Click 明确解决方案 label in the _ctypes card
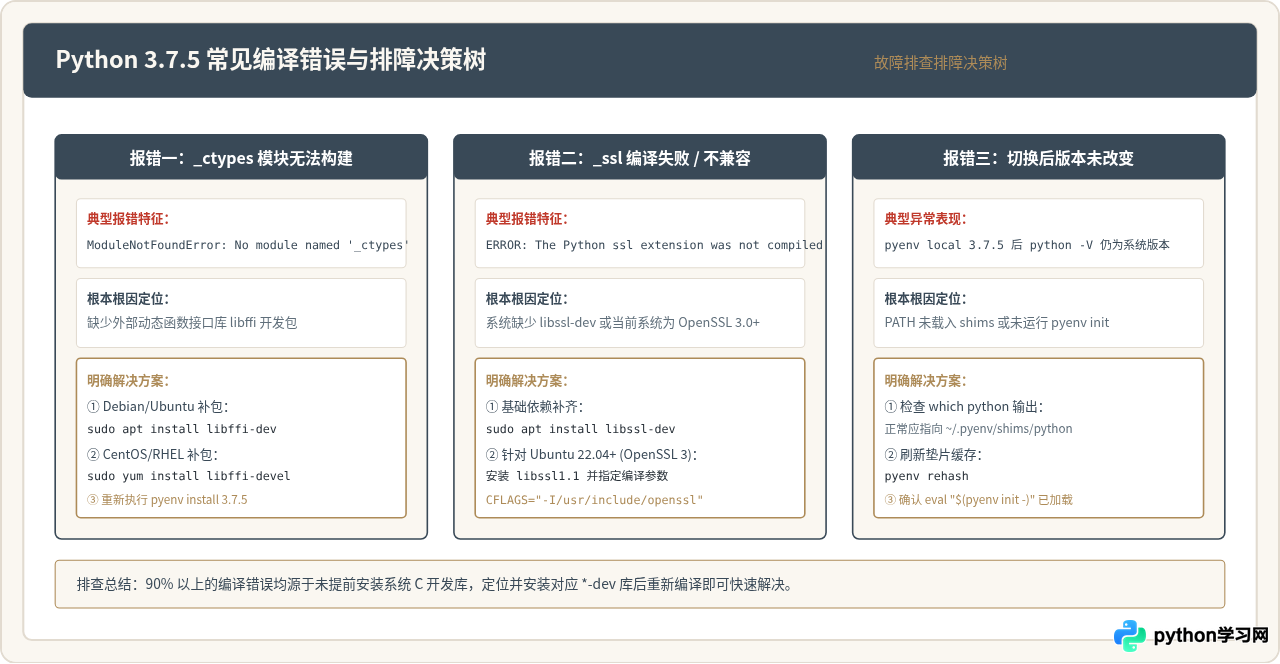This screenshot has height=664, width=1280. (128, 380)
